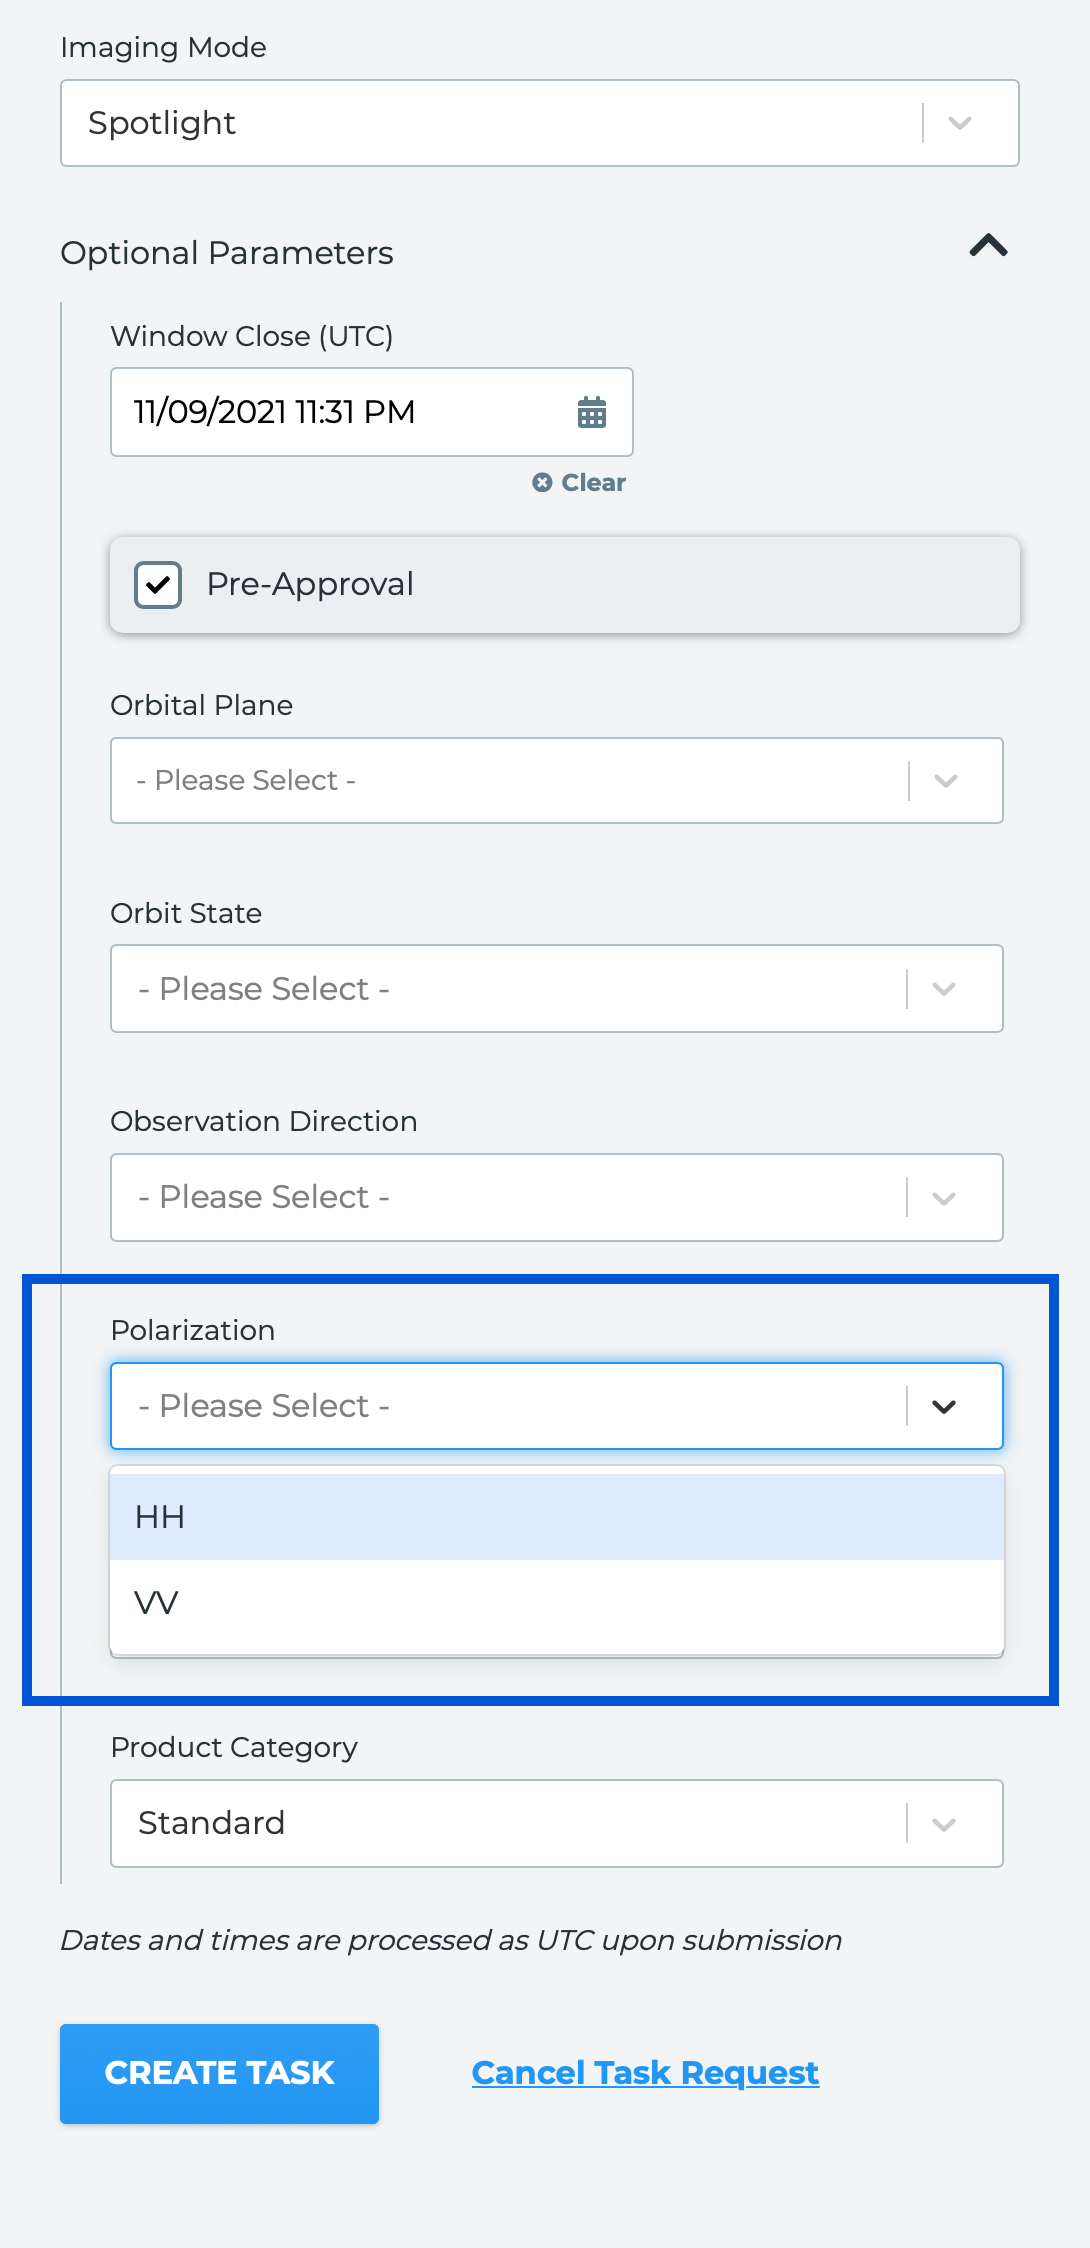Open the Orbital Plane select box

coord(557,781)
